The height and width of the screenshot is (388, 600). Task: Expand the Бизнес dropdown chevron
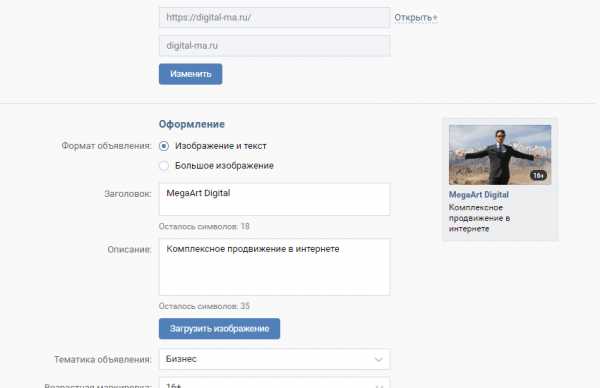378,359
